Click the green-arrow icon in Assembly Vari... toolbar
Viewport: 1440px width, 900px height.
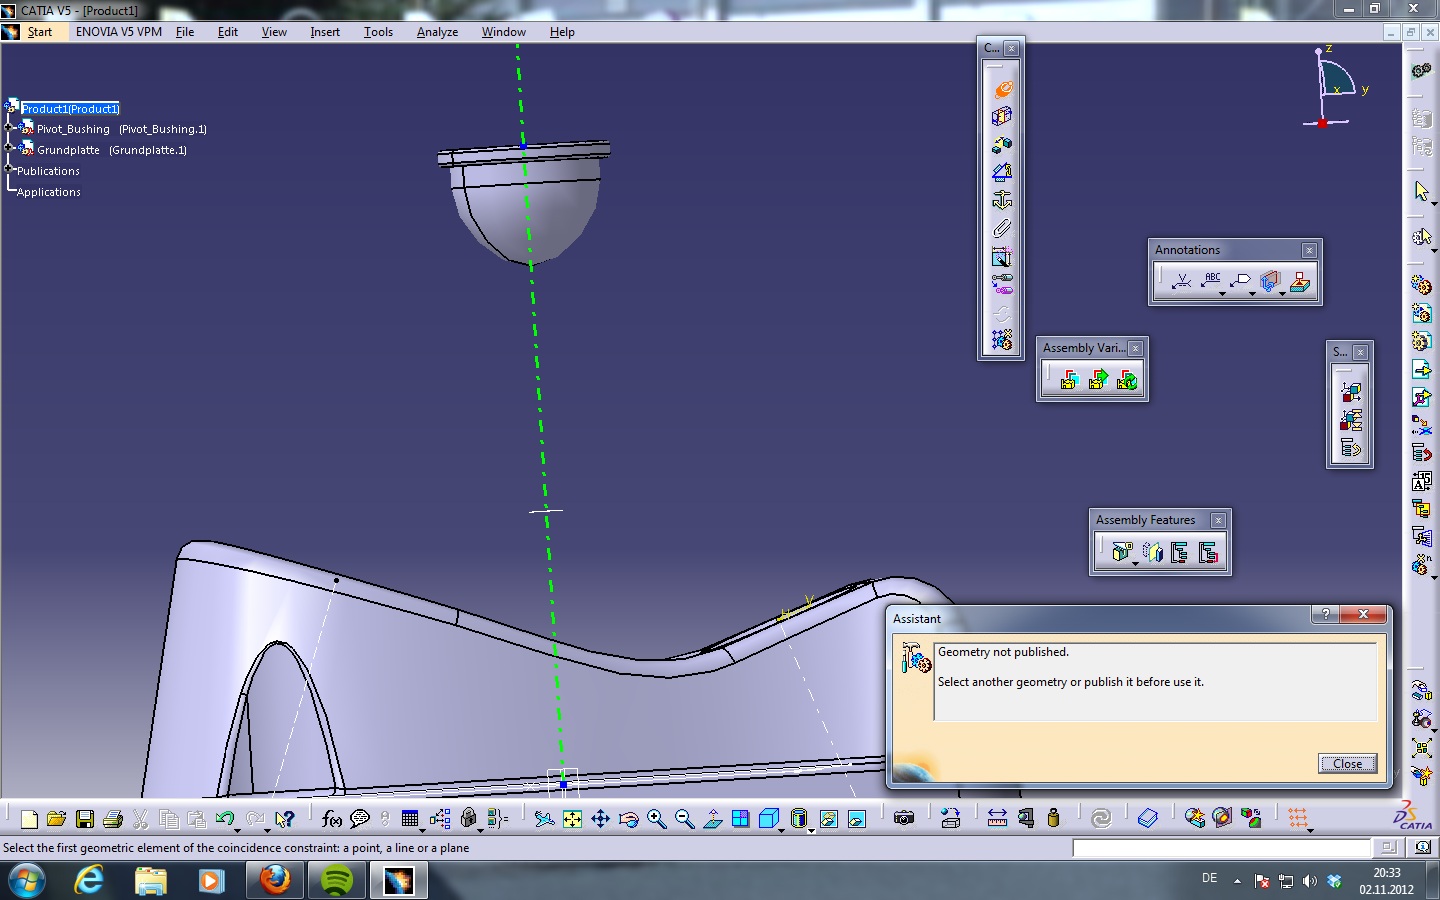click(x=1098, y=380)
